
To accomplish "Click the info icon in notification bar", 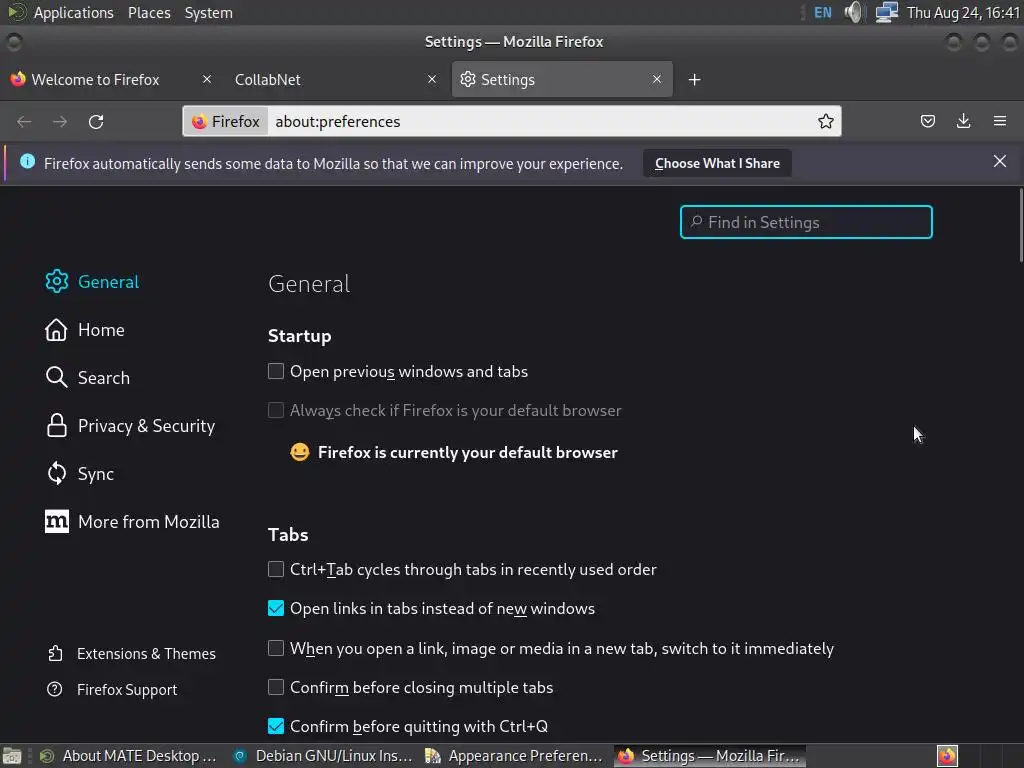I will click(x=27, y=161).
